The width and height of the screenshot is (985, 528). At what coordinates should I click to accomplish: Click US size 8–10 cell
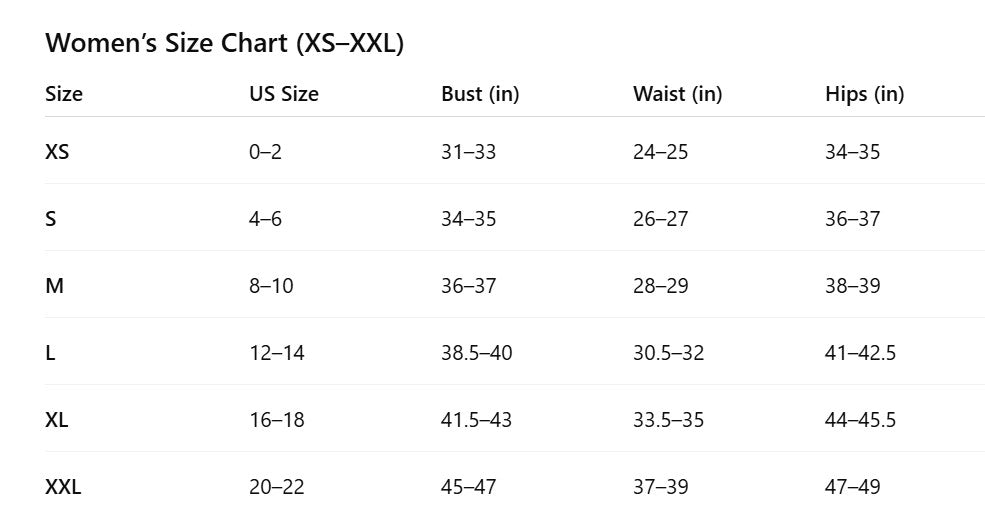271,287
